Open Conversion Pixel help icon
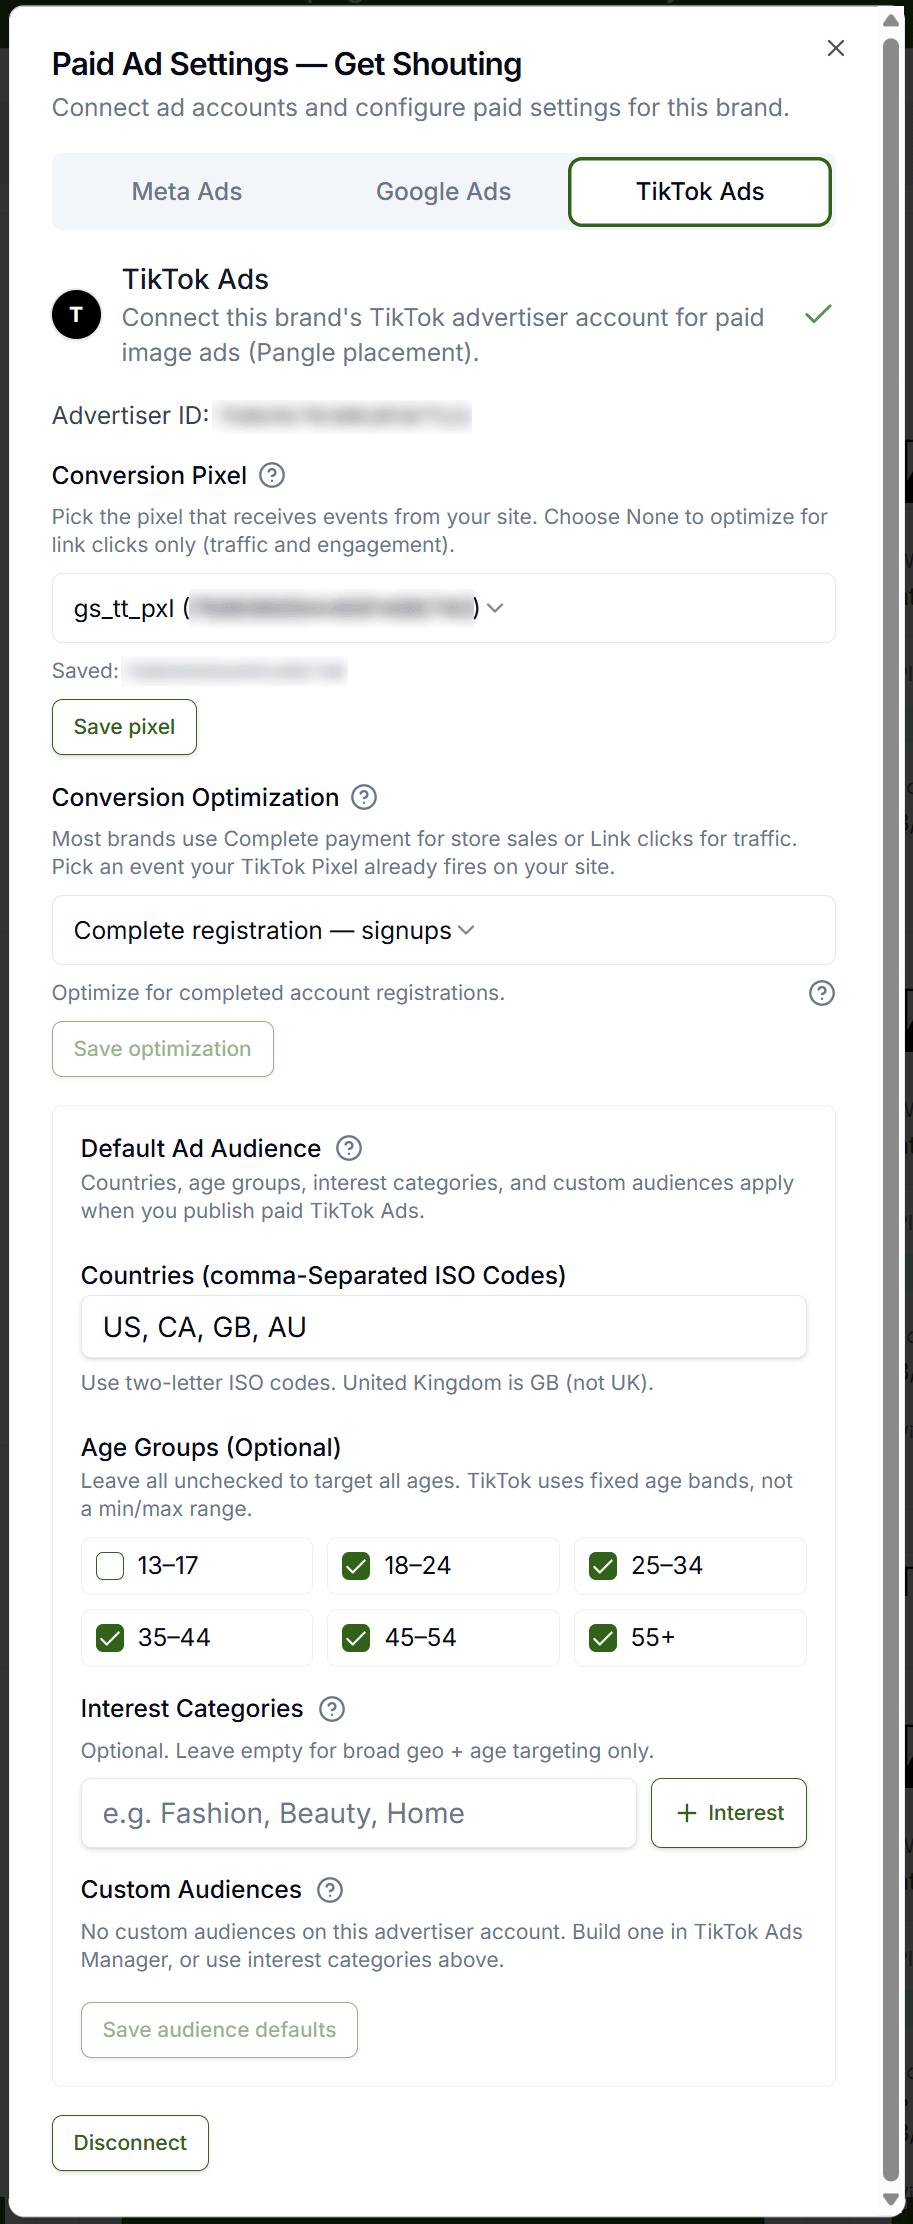The height and width of the screenshot is (2224, 913). pyautogui.click(x=272, y=475)
